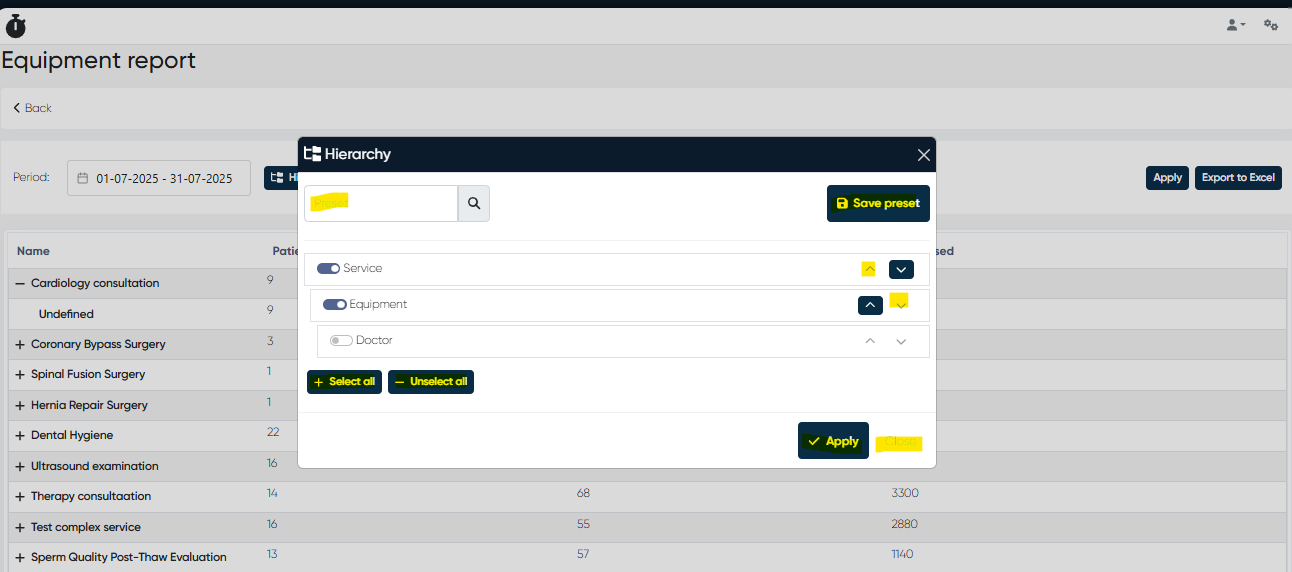Move Doctor row up with arrow
Screen dimensions: 1292x572
[870, 341]
